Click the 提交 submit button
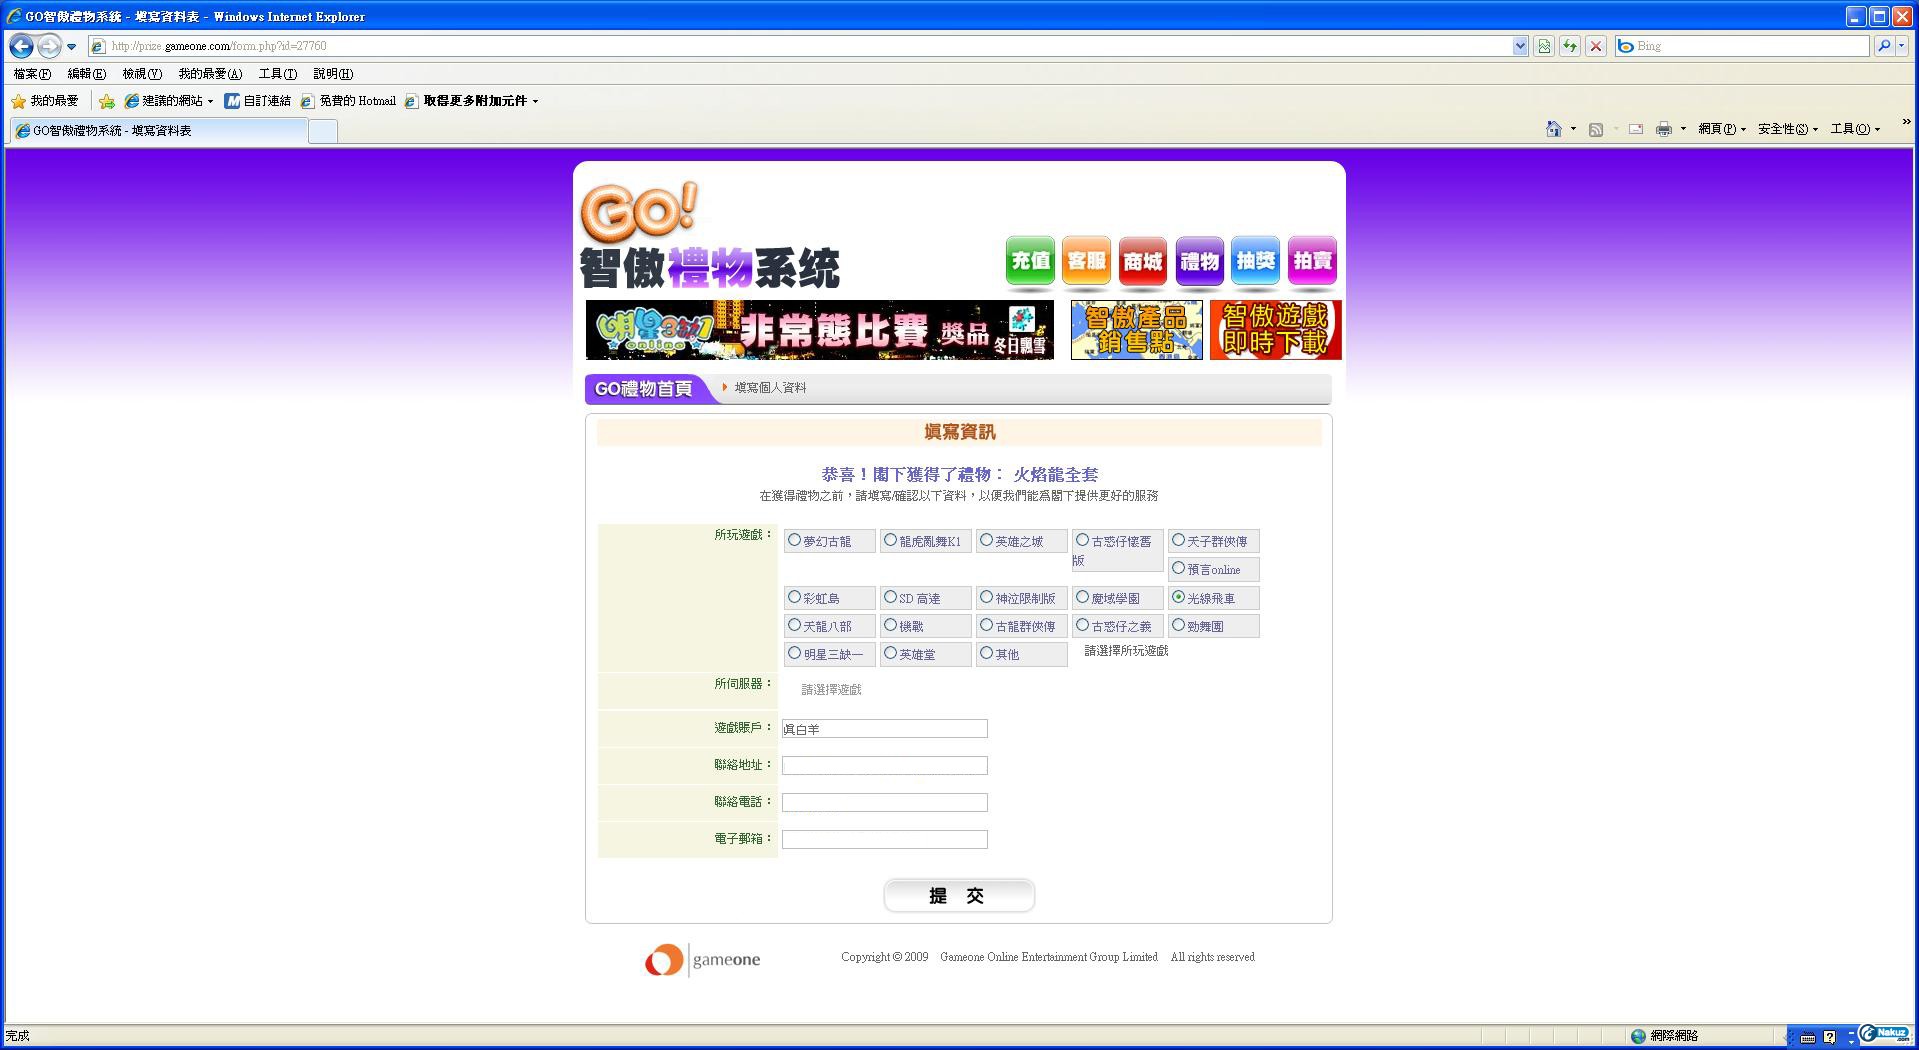 (959, 896)
